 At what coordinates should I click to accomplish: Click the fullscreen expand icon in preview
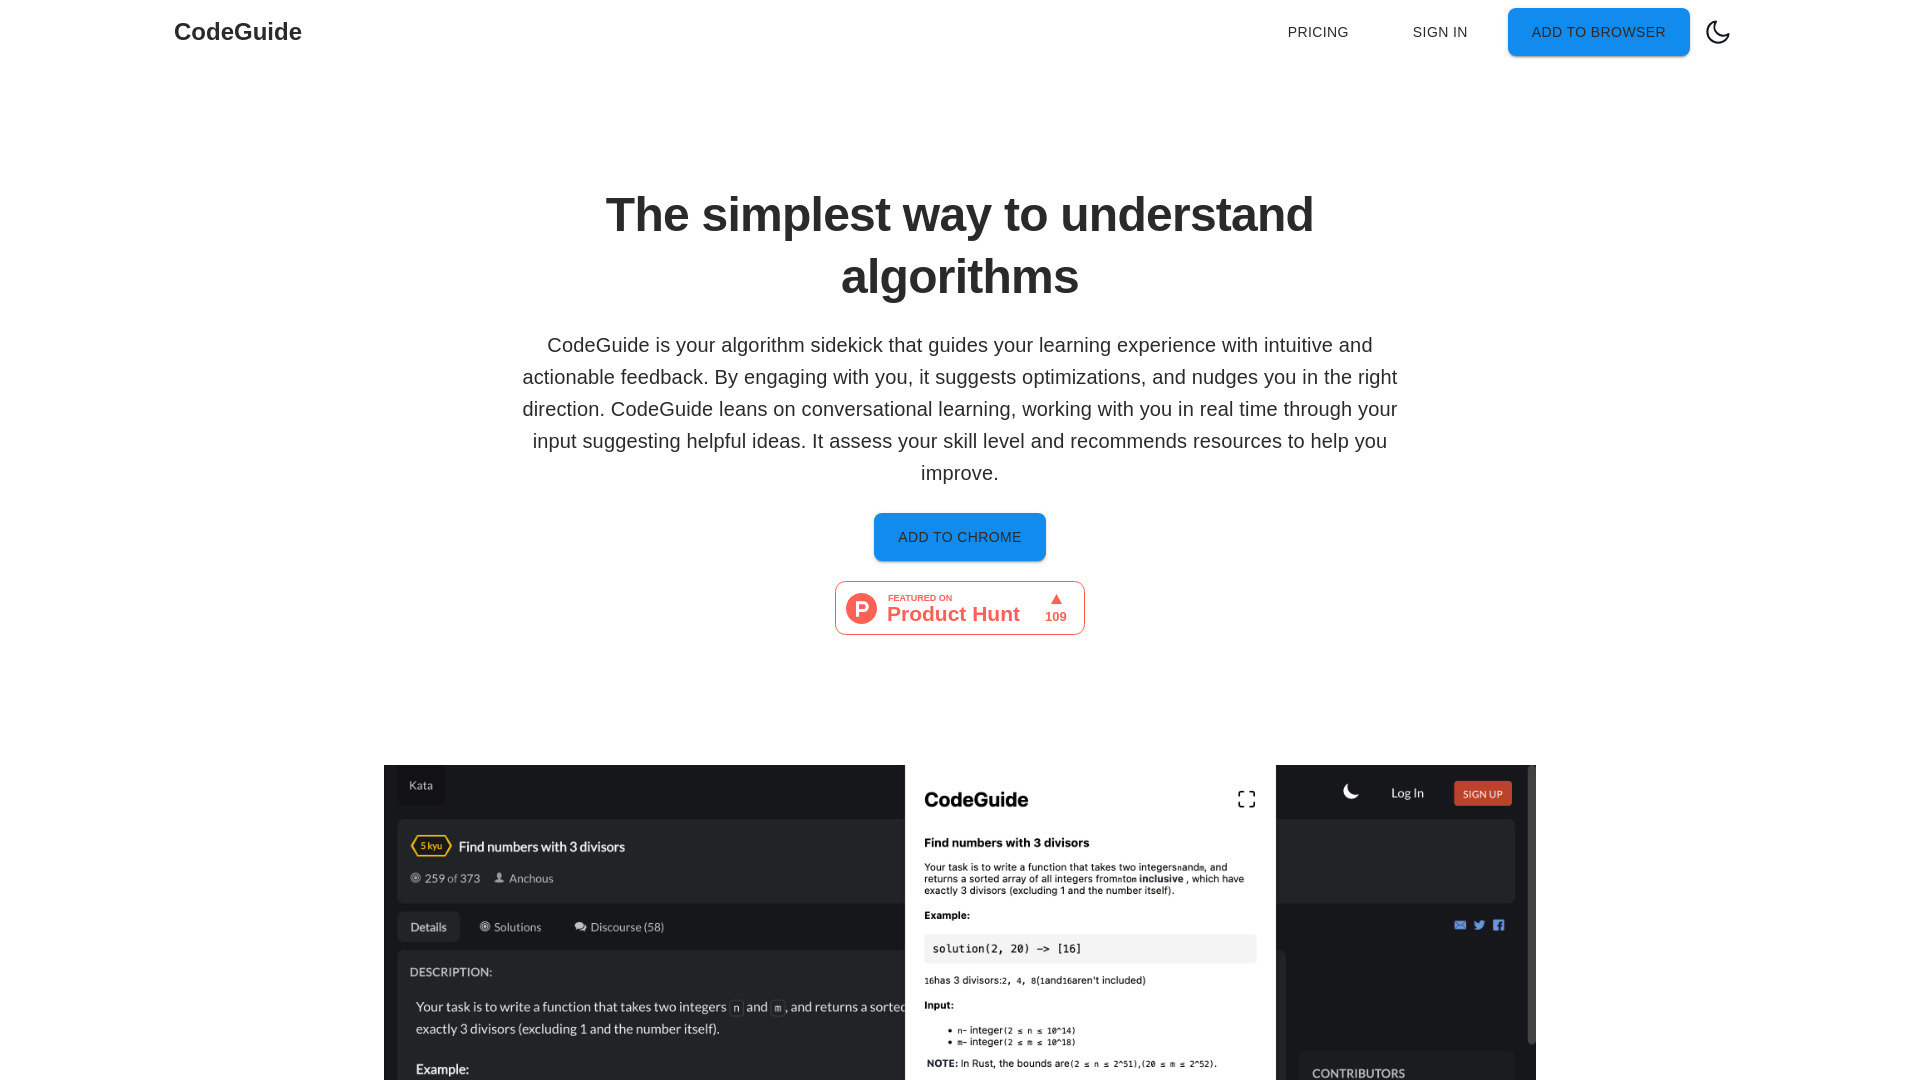click(1246, 799)
